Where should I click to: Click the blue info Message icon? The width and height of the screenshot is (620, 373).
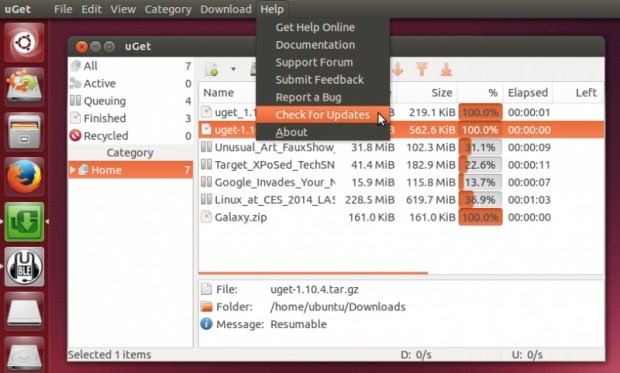coord(206,324)
